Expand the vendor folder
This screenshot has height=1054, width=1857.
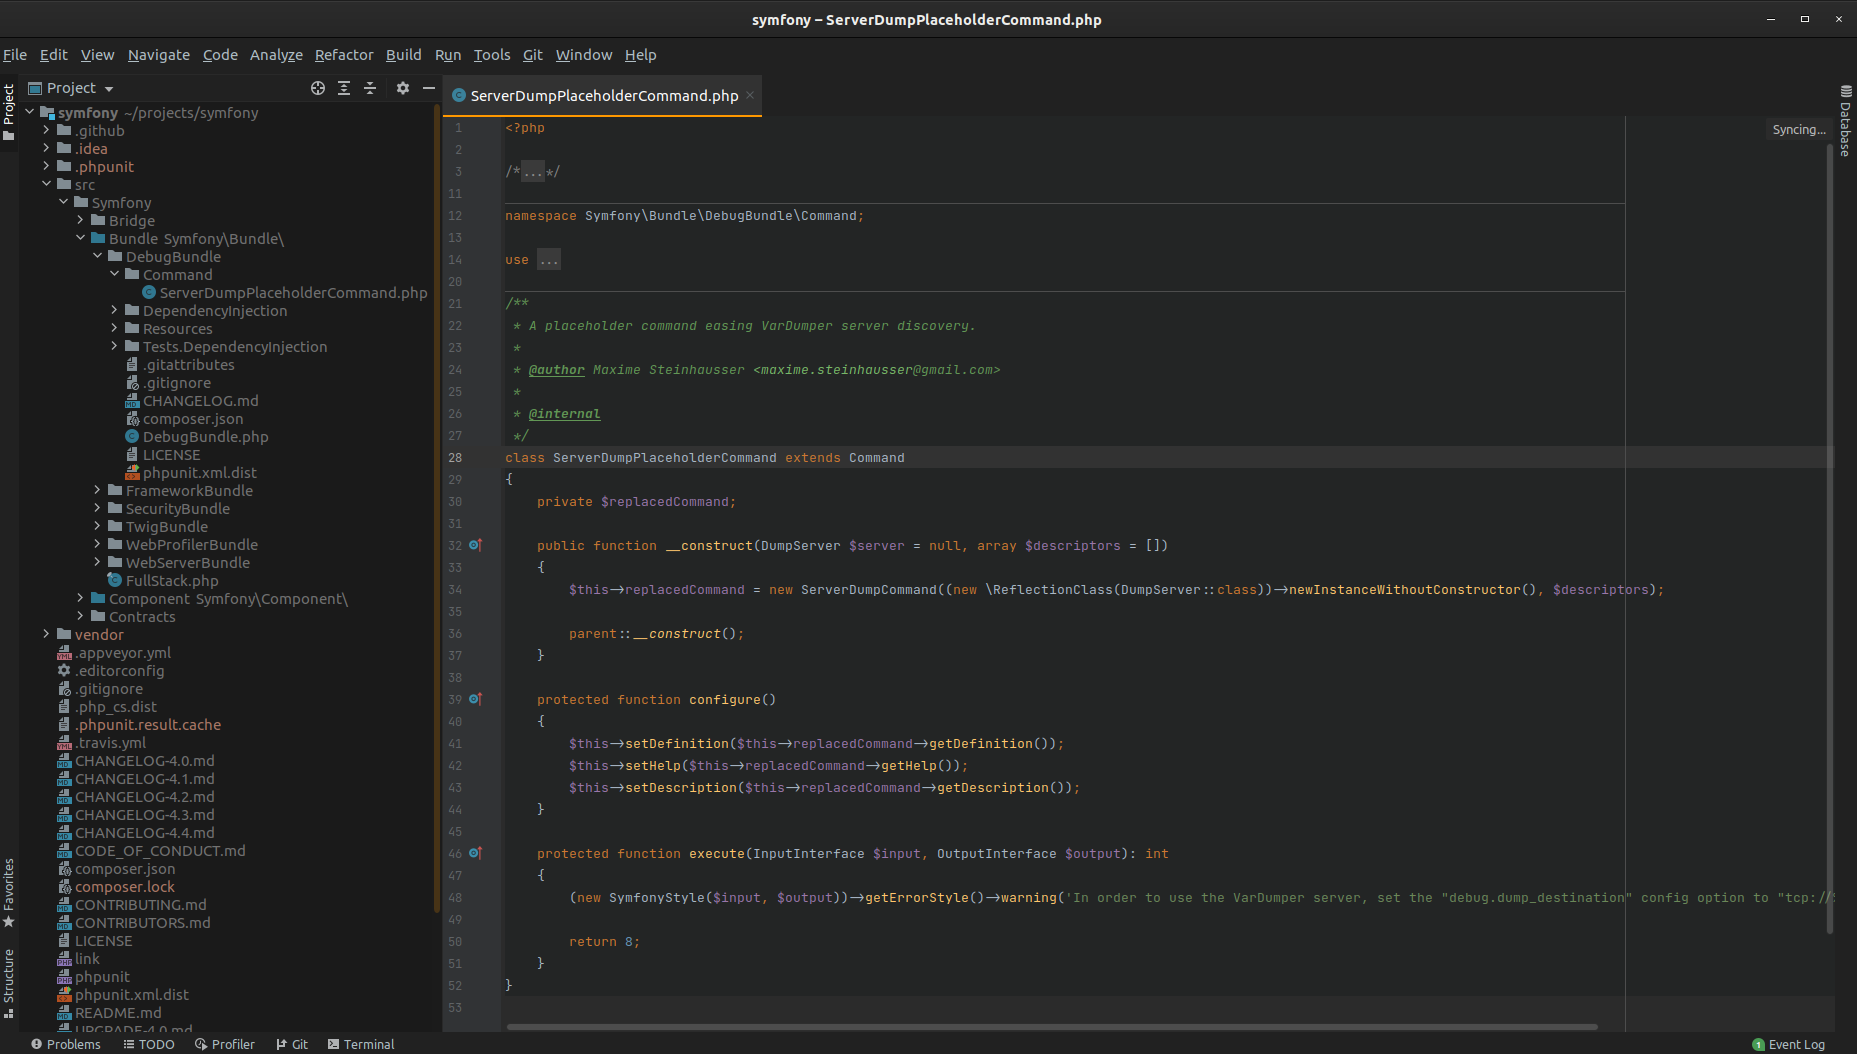point(46,634)
